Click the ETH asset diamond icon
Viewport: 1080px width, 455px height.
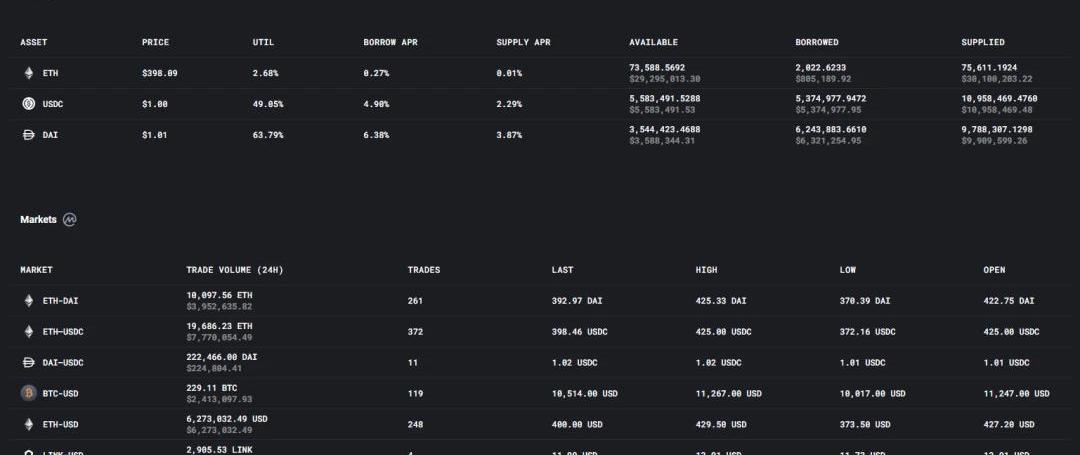click(x=28, y=73)
